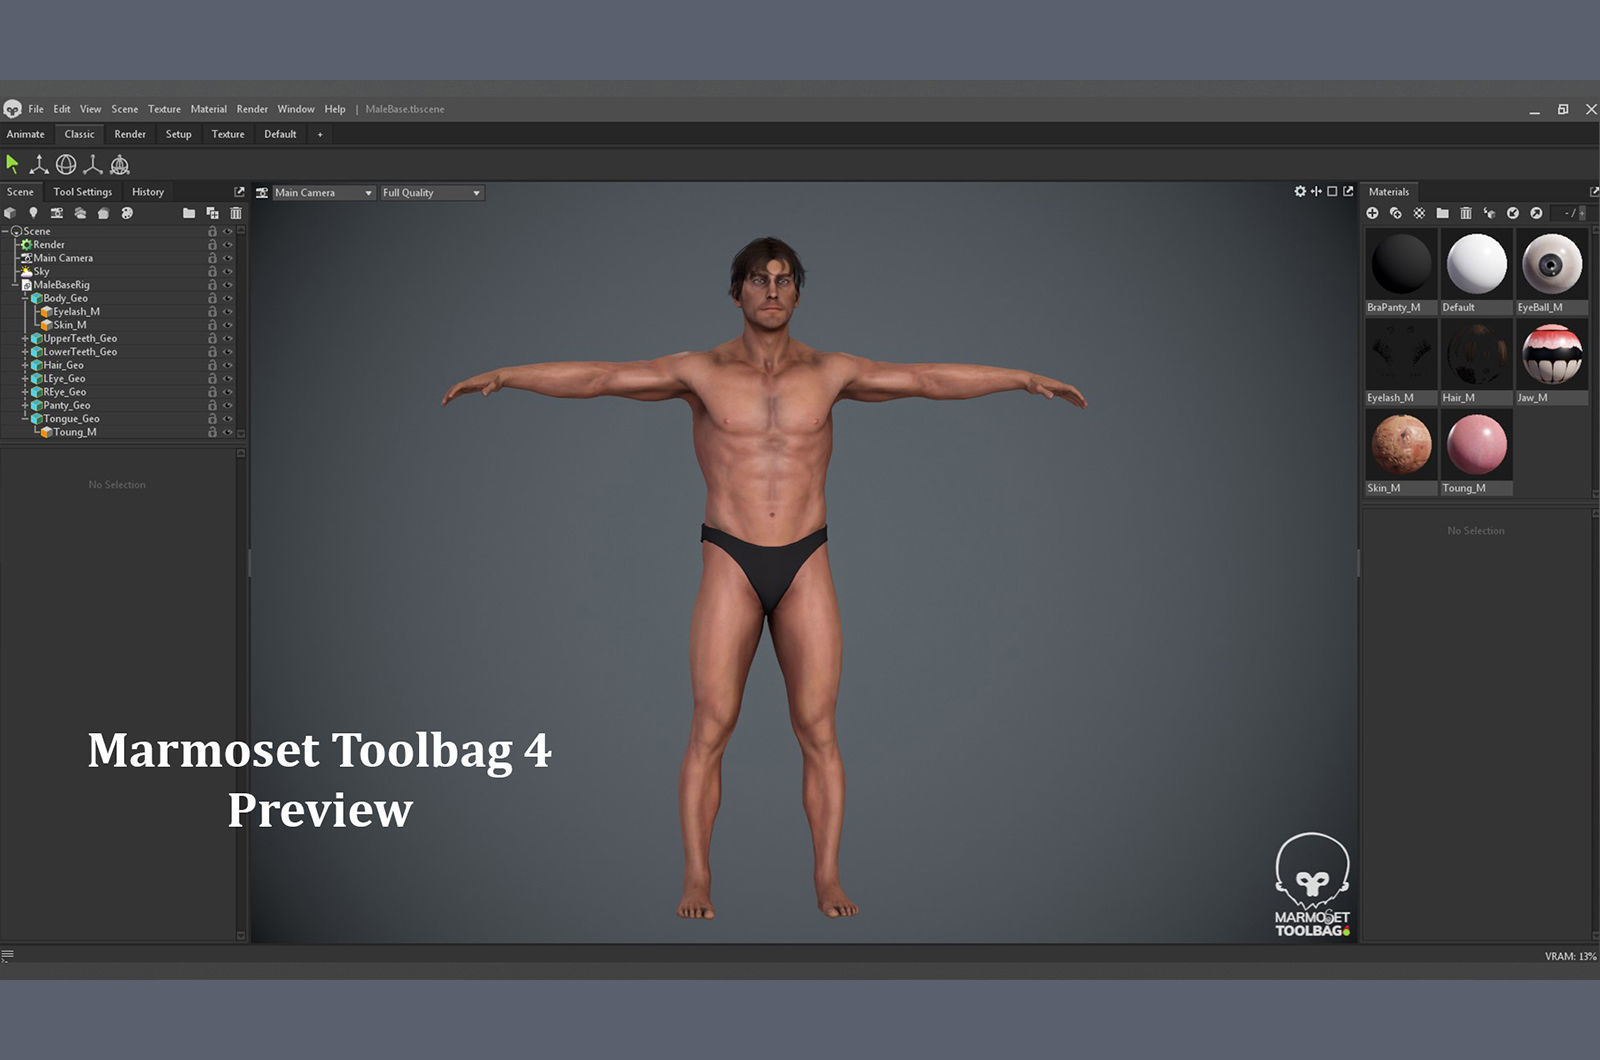The image size is (1600, 1060).
Task: Lock the Skin_M sub-mesh
Action: click(x=212, y=325)
